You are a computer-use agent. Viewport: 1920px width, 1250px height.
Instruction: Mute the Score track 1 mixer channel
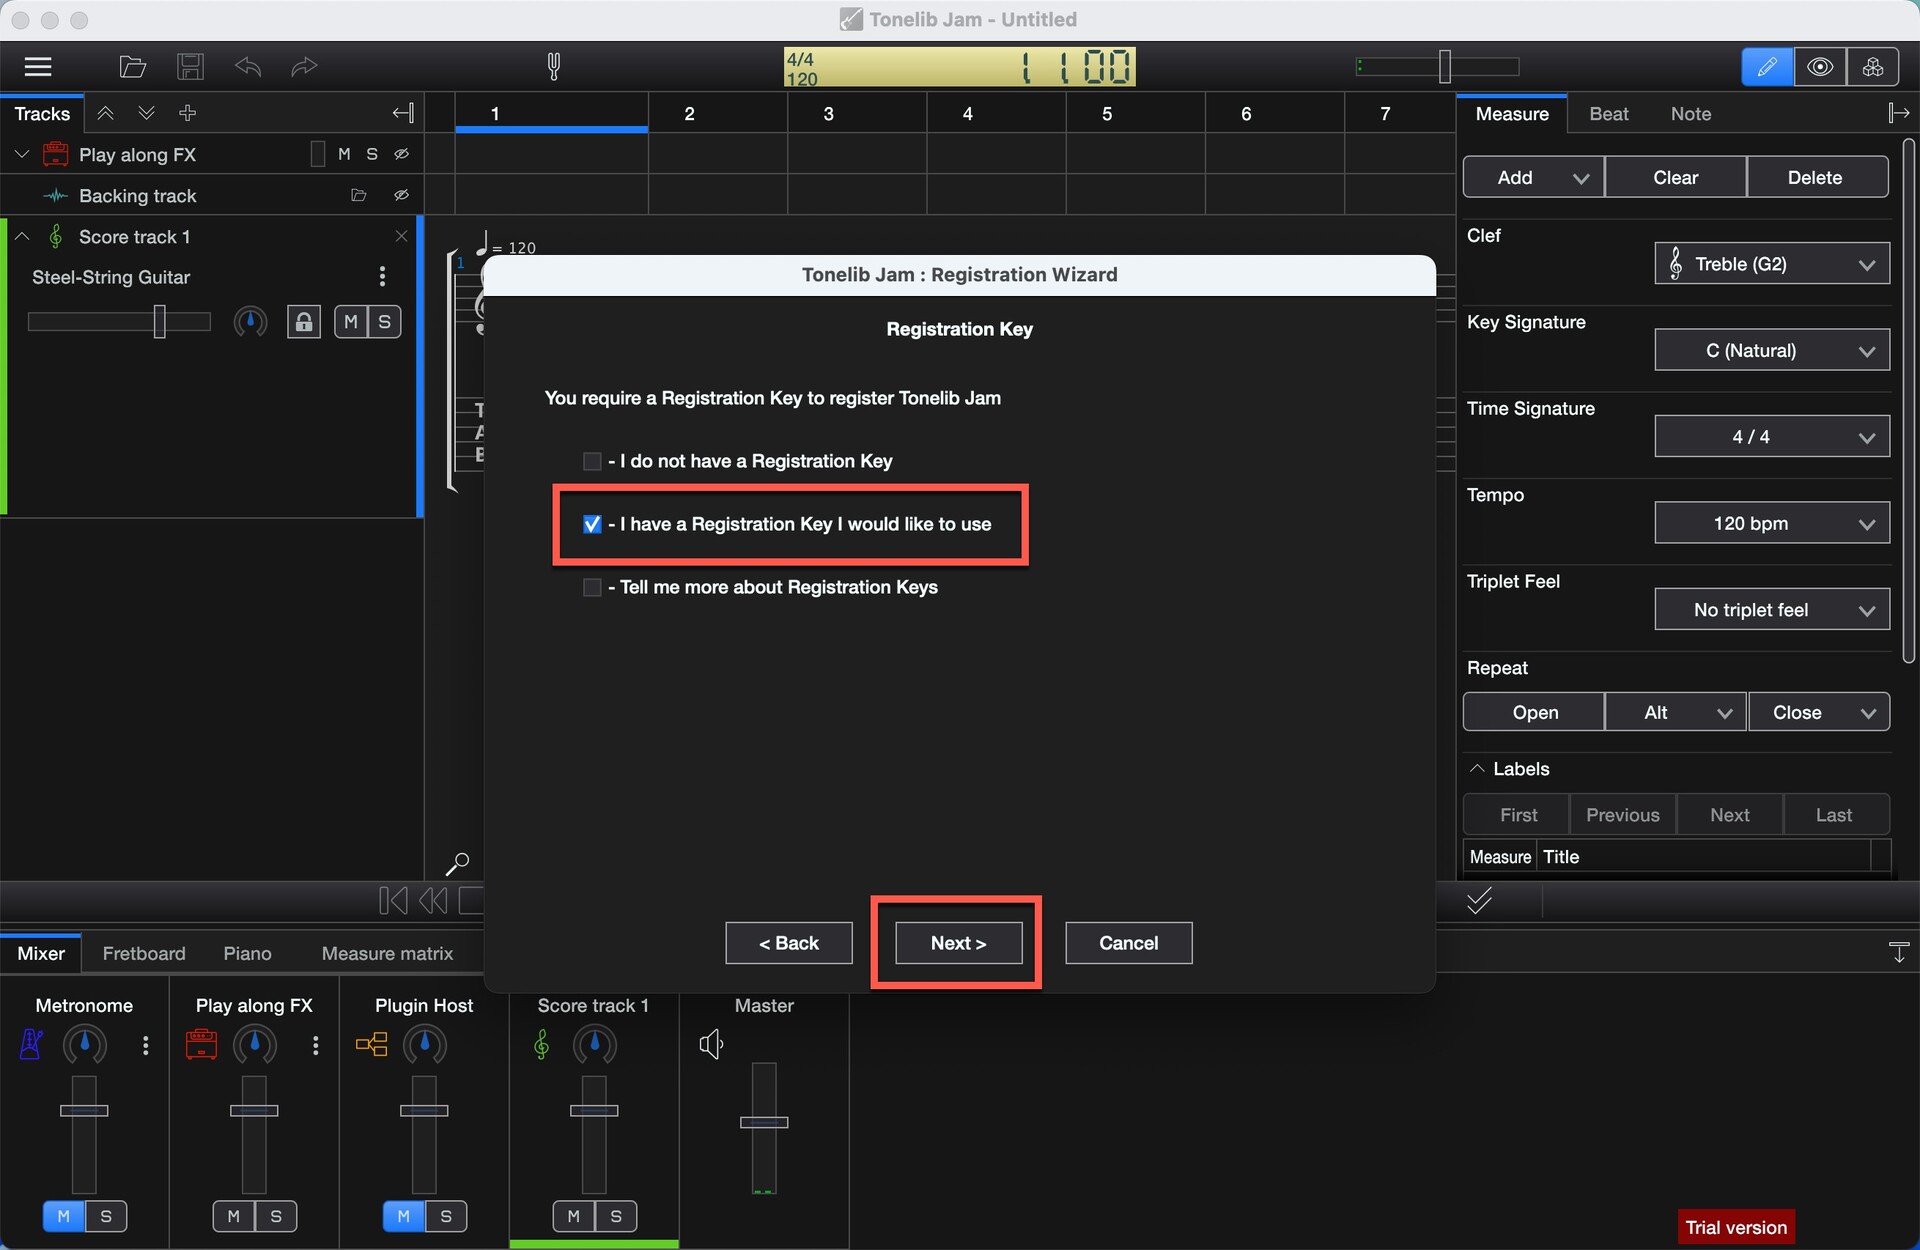[574, 1216]
